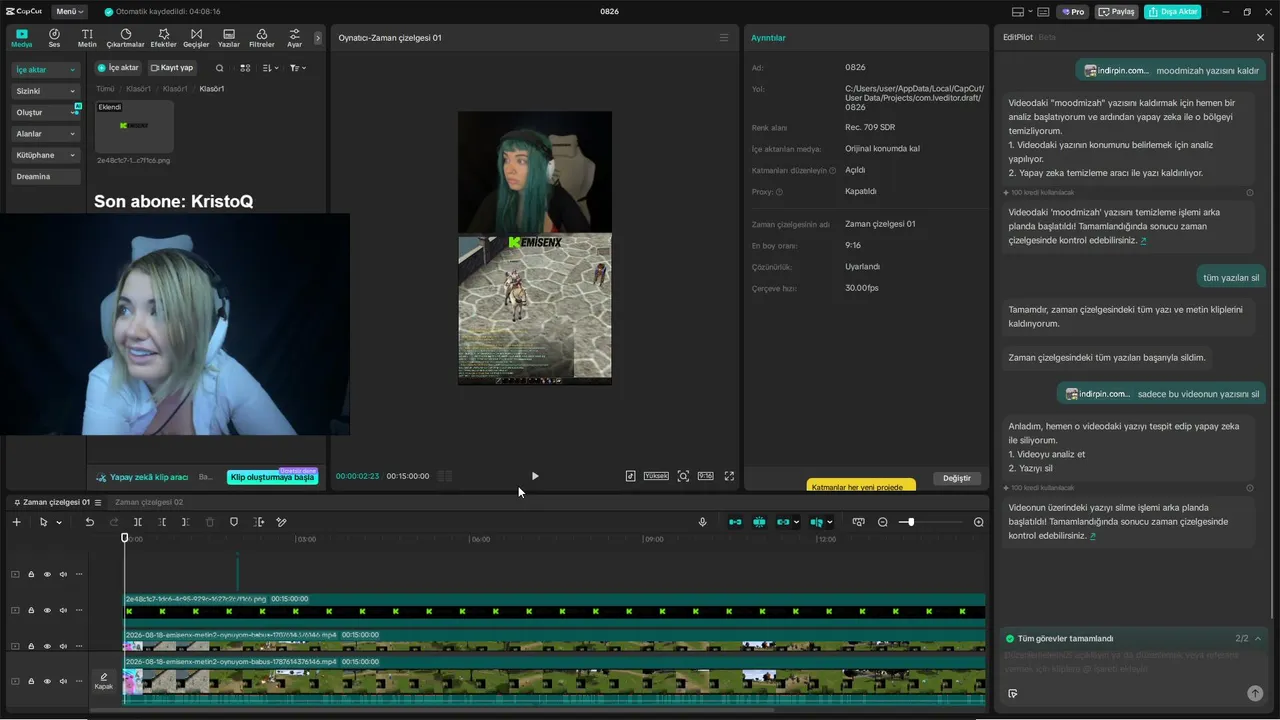
Task: Change the 9:16 aspect ratio setting
Action: (705, 476)
